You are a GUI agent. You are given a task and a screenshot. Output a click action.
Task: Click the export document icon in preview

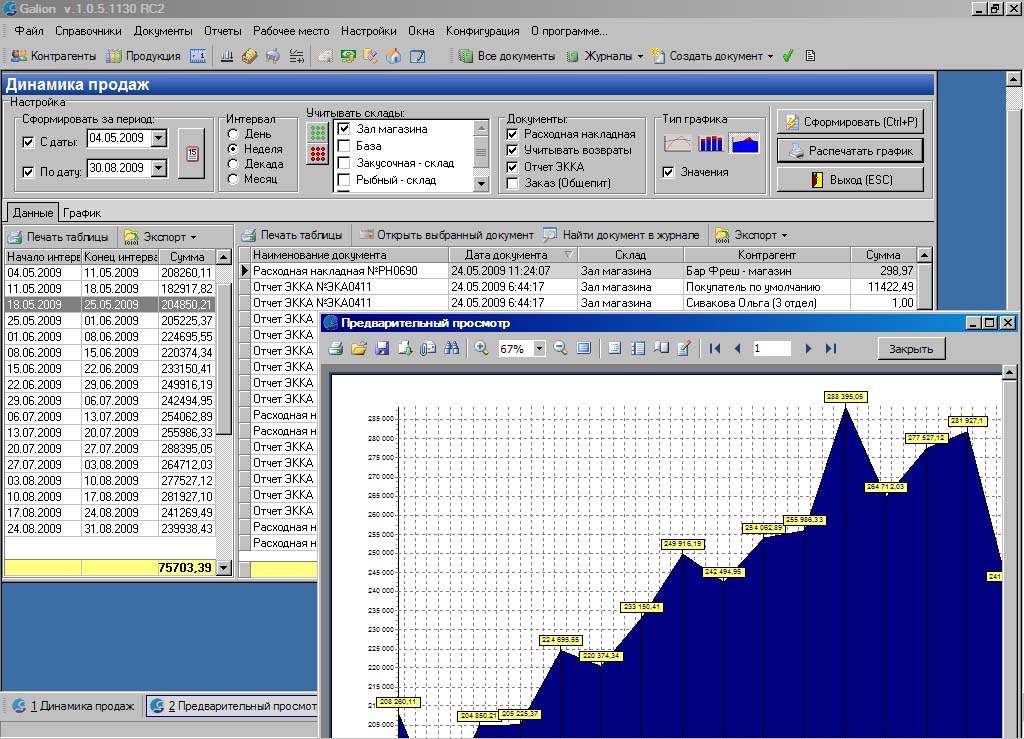pos(405,349)
